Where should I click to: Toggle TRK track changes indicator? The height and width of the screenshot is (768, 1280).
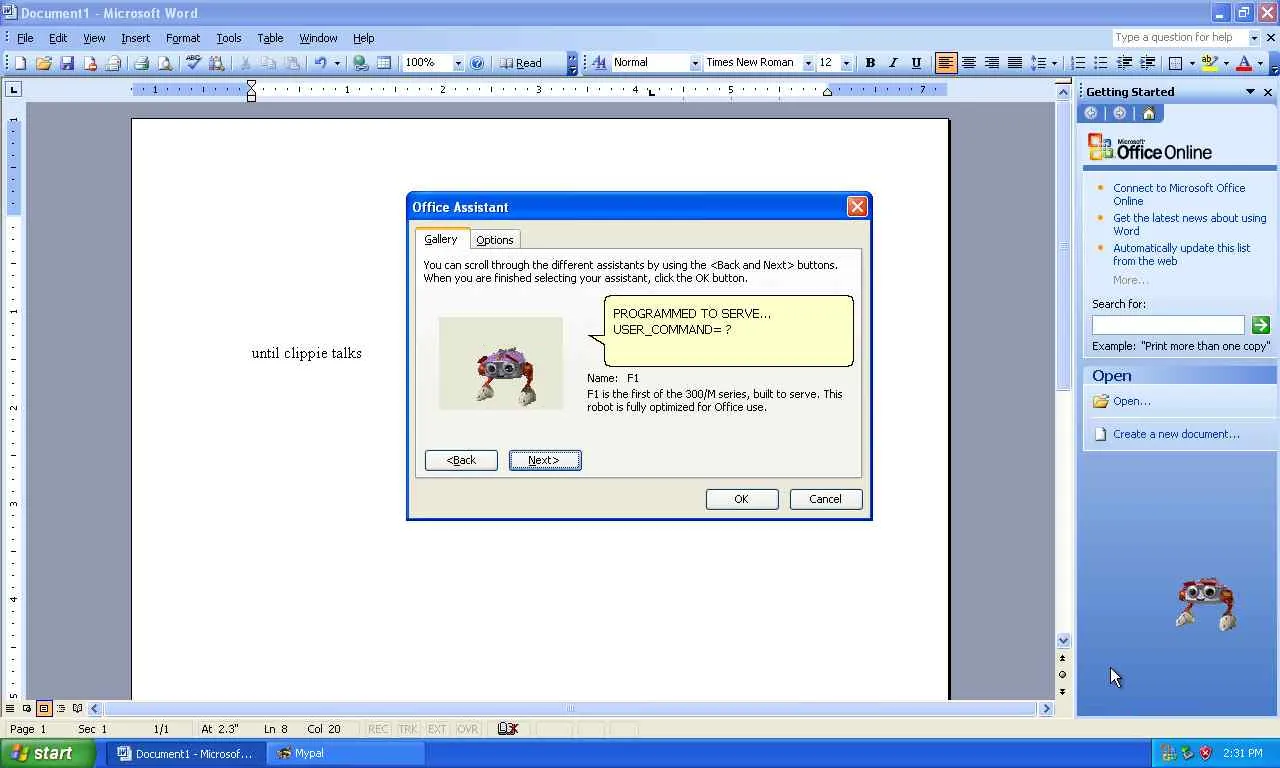pyautogui.click(x=408, y=729)
